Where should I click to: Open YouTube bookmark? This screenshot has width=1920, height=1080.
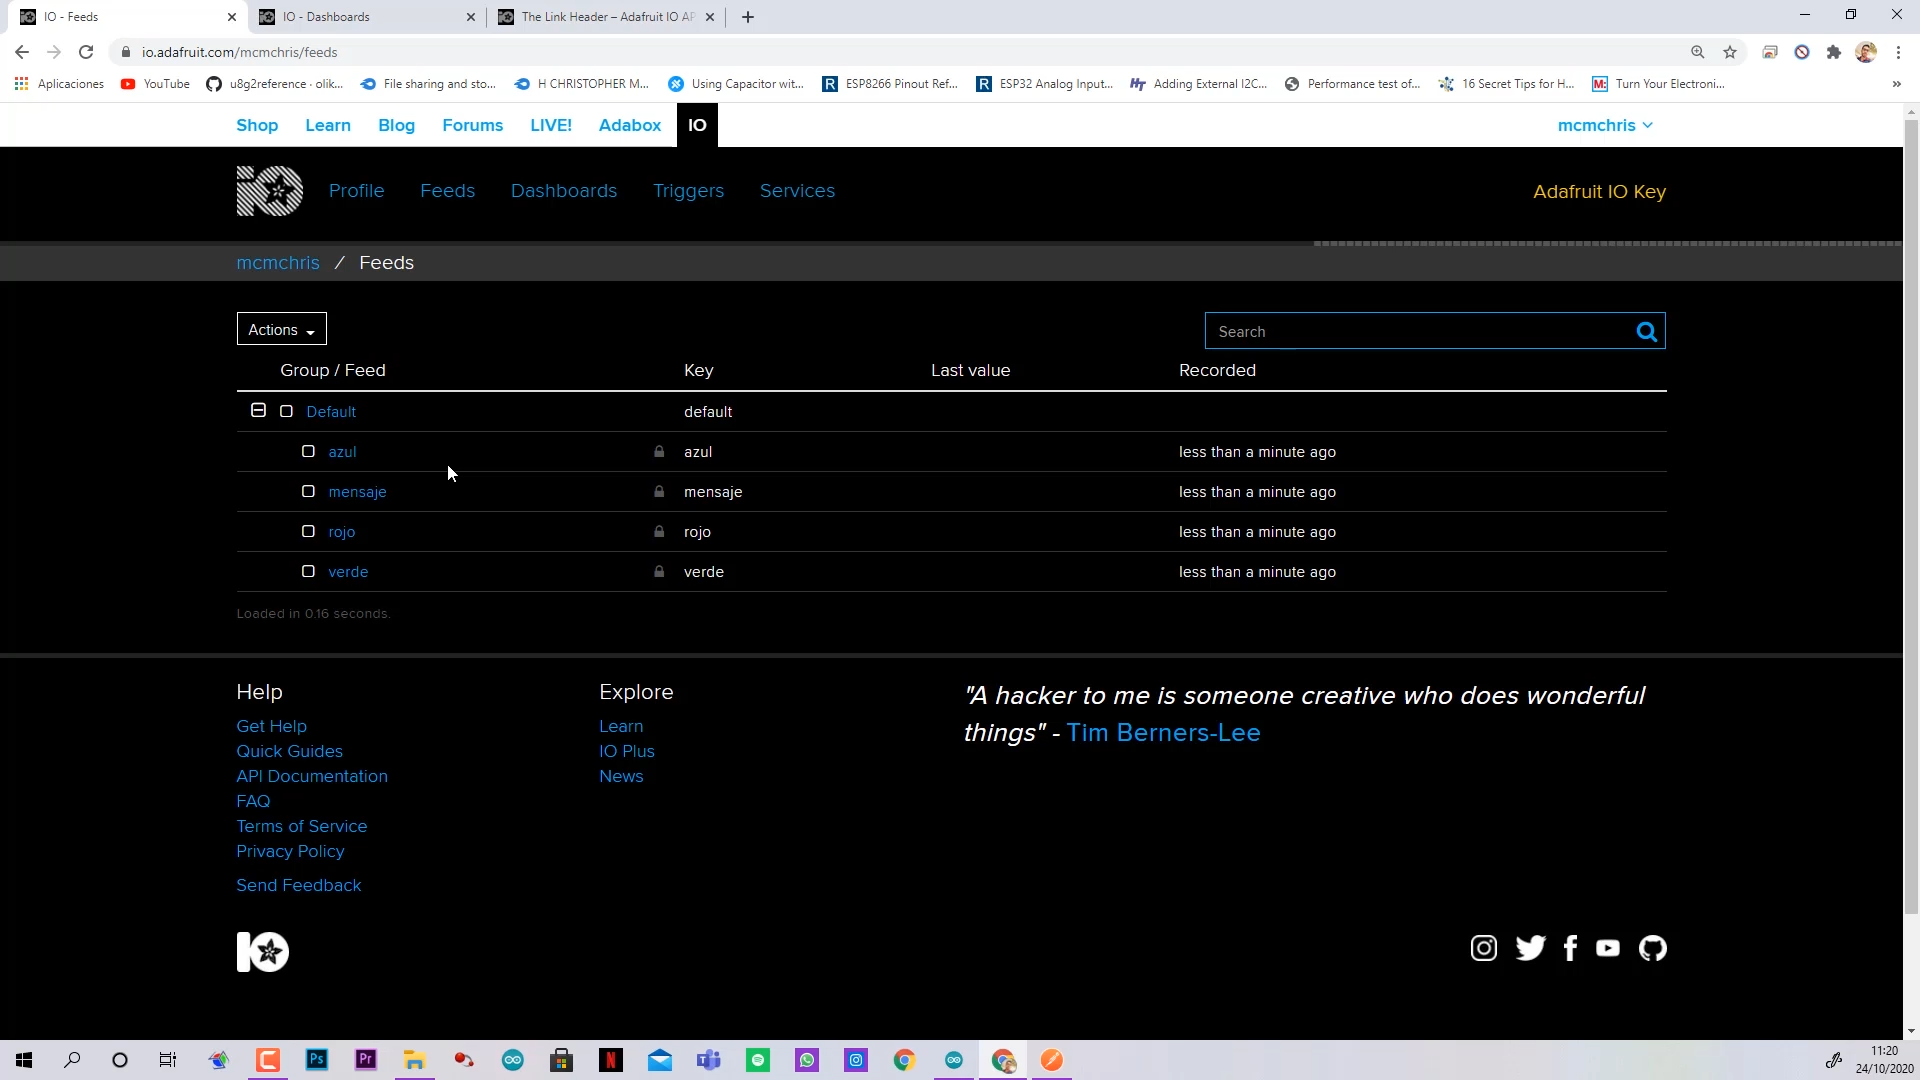click(x=155, y=84)
